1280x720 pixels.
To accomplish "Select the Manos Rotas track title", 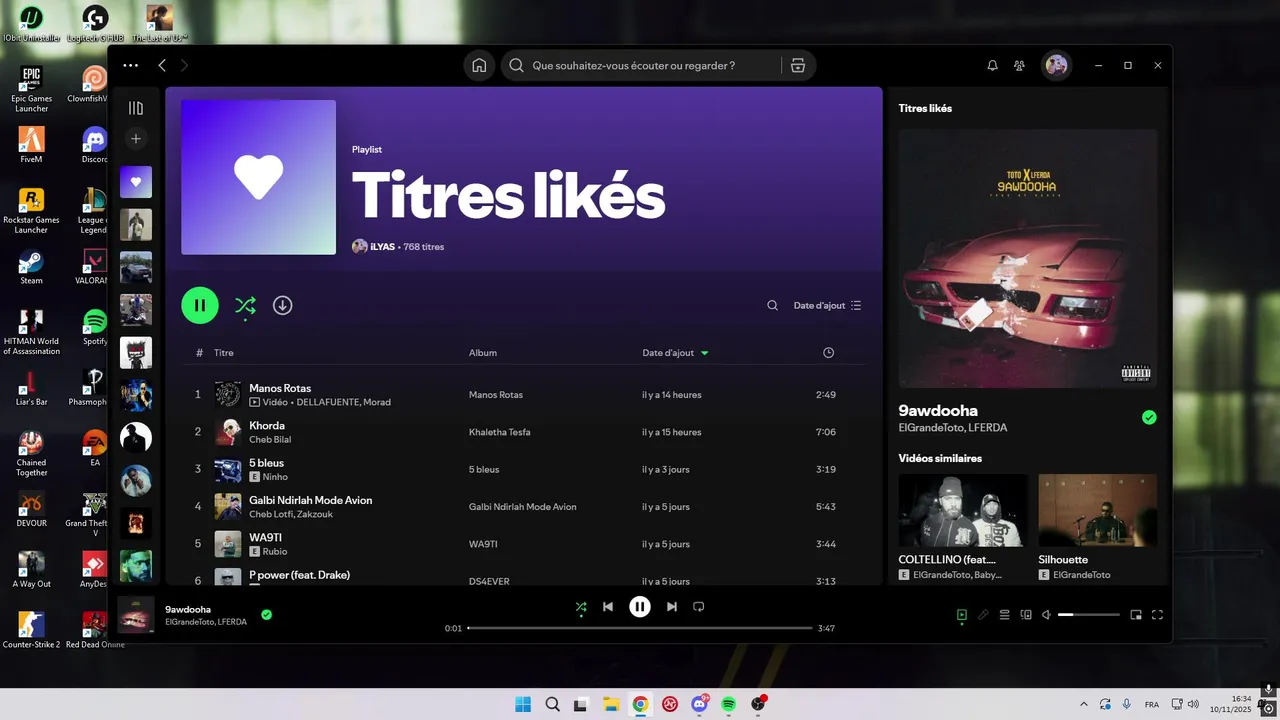I will (x=280, y=388).
